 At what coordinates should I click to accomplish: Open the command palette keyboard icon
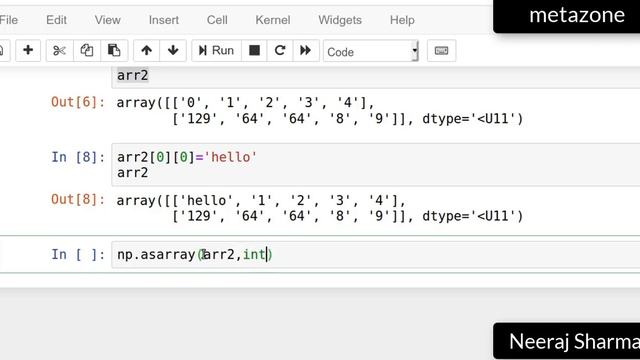(x=441, y=51)
